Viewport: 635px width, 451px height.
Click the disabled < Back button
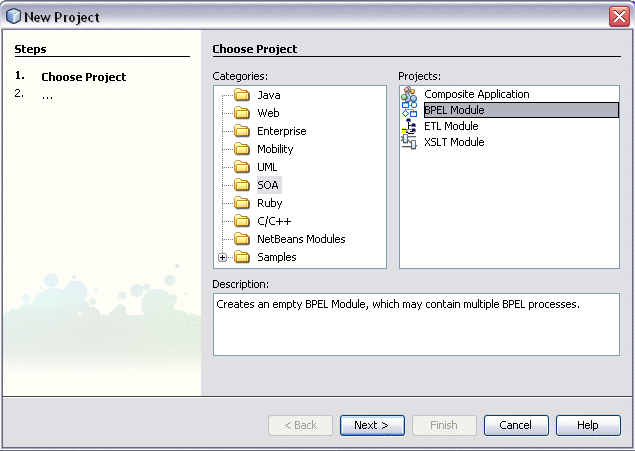coord(300,425)
